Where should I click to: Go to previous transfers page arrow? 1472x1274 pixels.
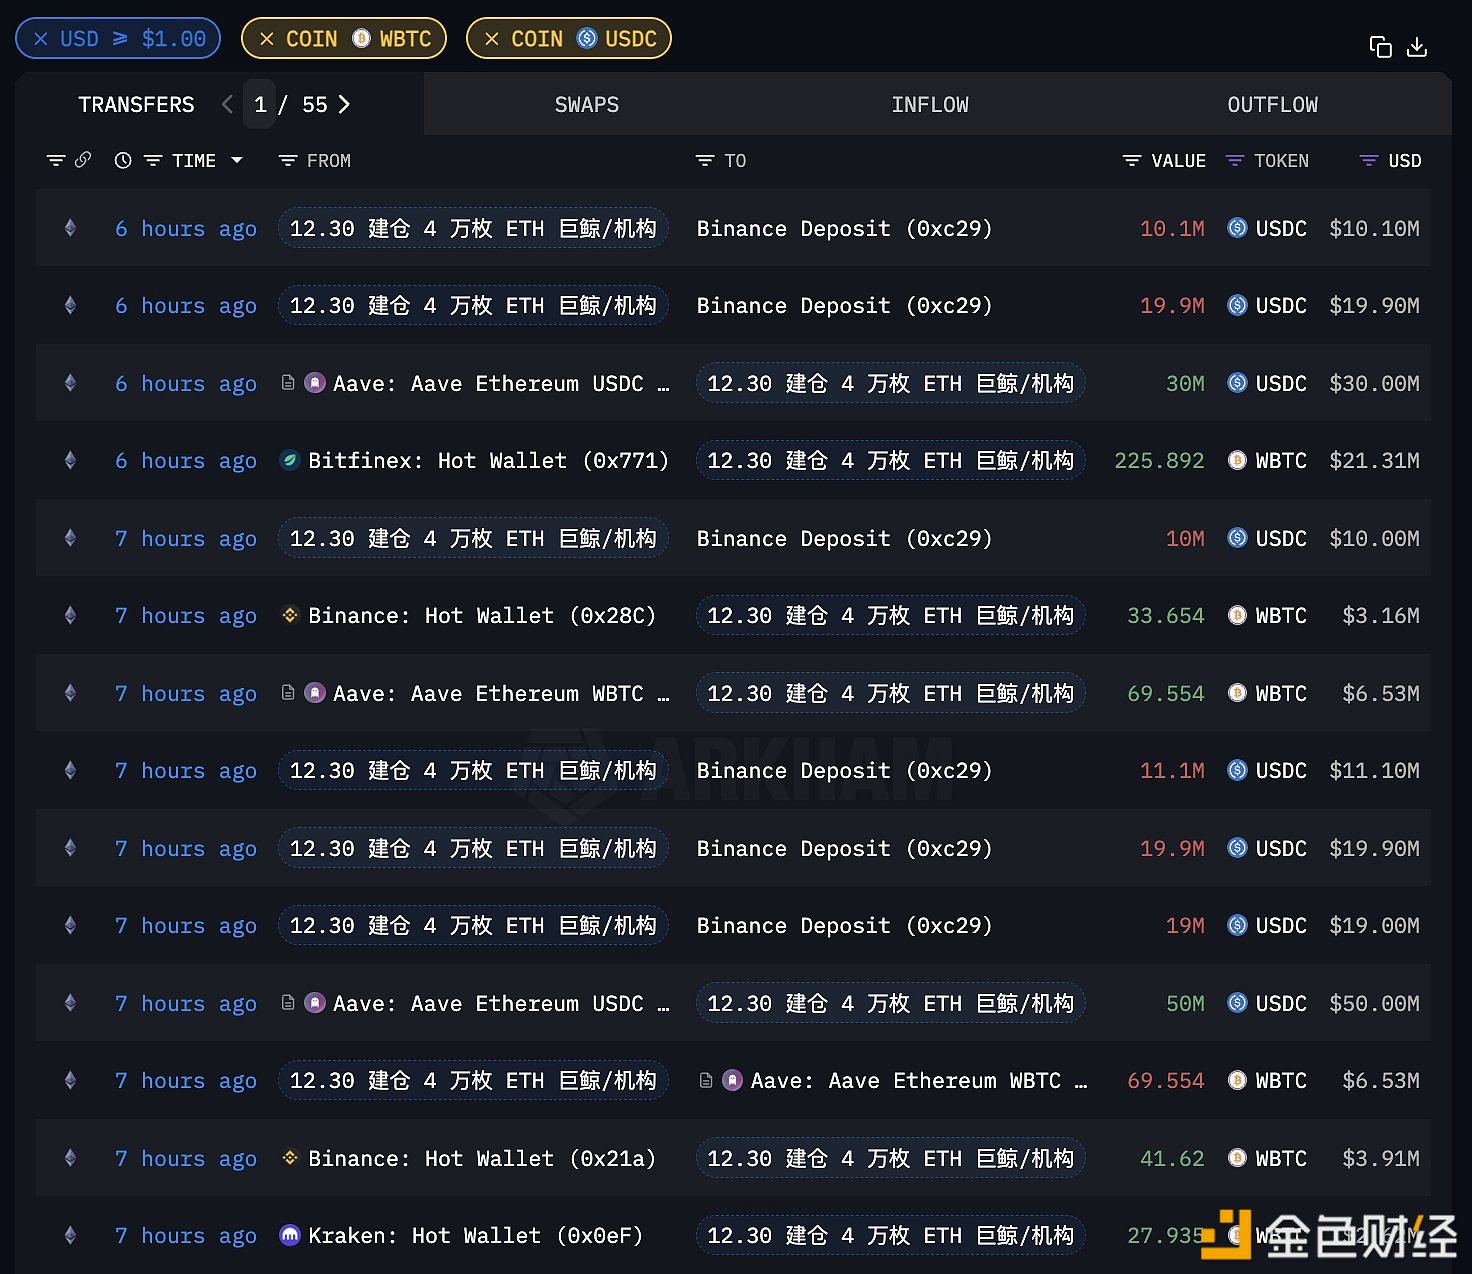227,104
